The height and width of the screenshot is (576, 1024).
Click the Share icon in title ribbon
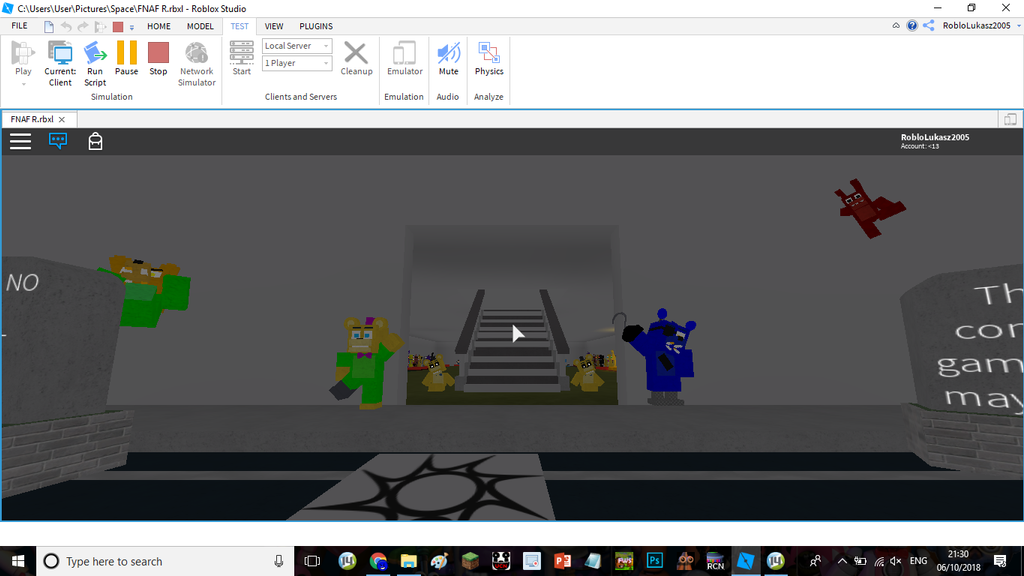[x=929, y=26]
